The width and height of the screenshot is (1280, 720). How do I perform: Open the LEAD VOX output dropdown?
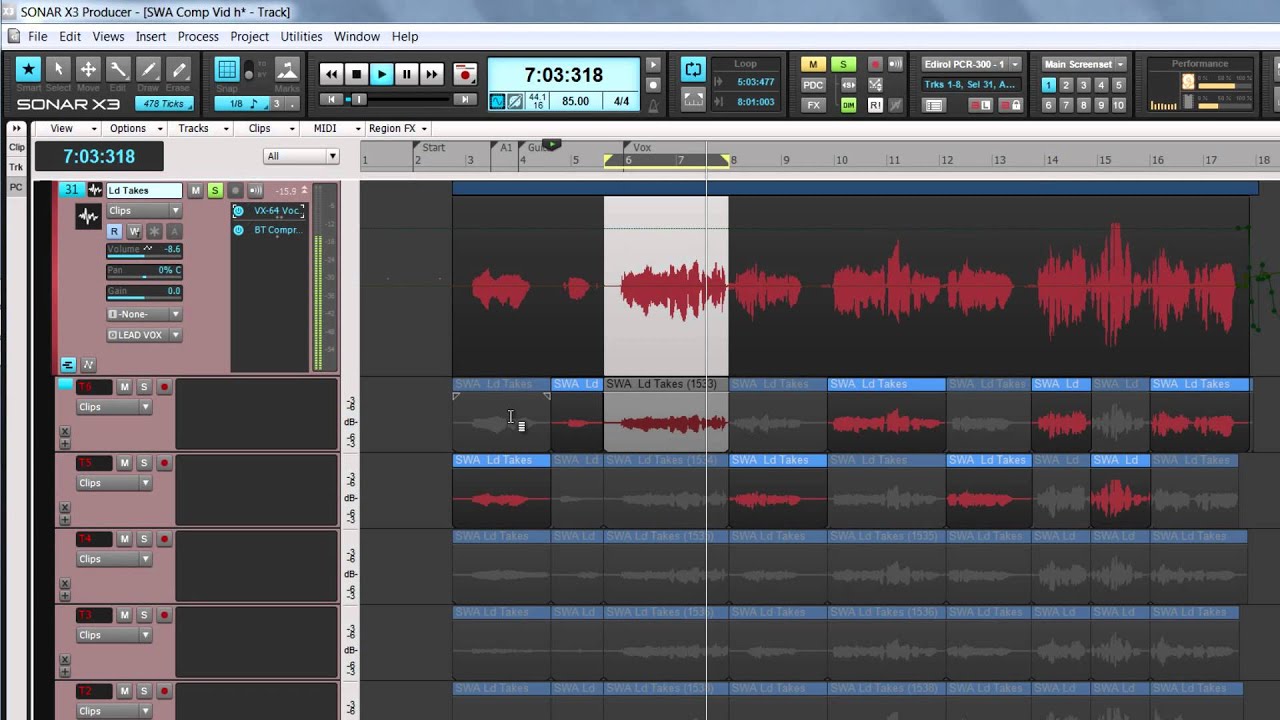[144, 335]
